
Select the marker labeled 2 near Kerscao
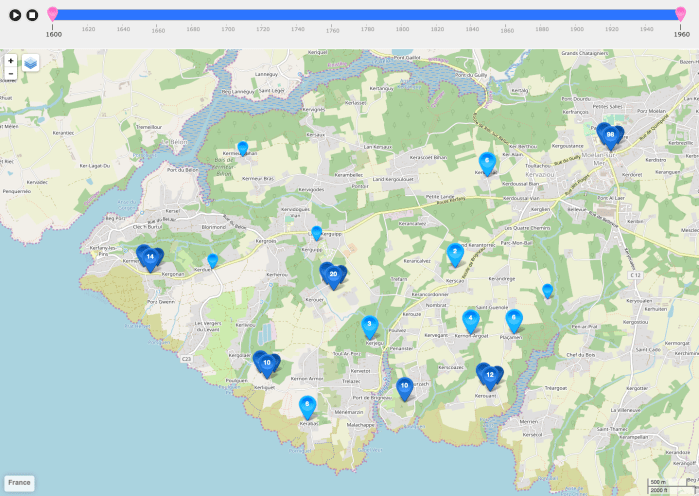pos(455,254)
